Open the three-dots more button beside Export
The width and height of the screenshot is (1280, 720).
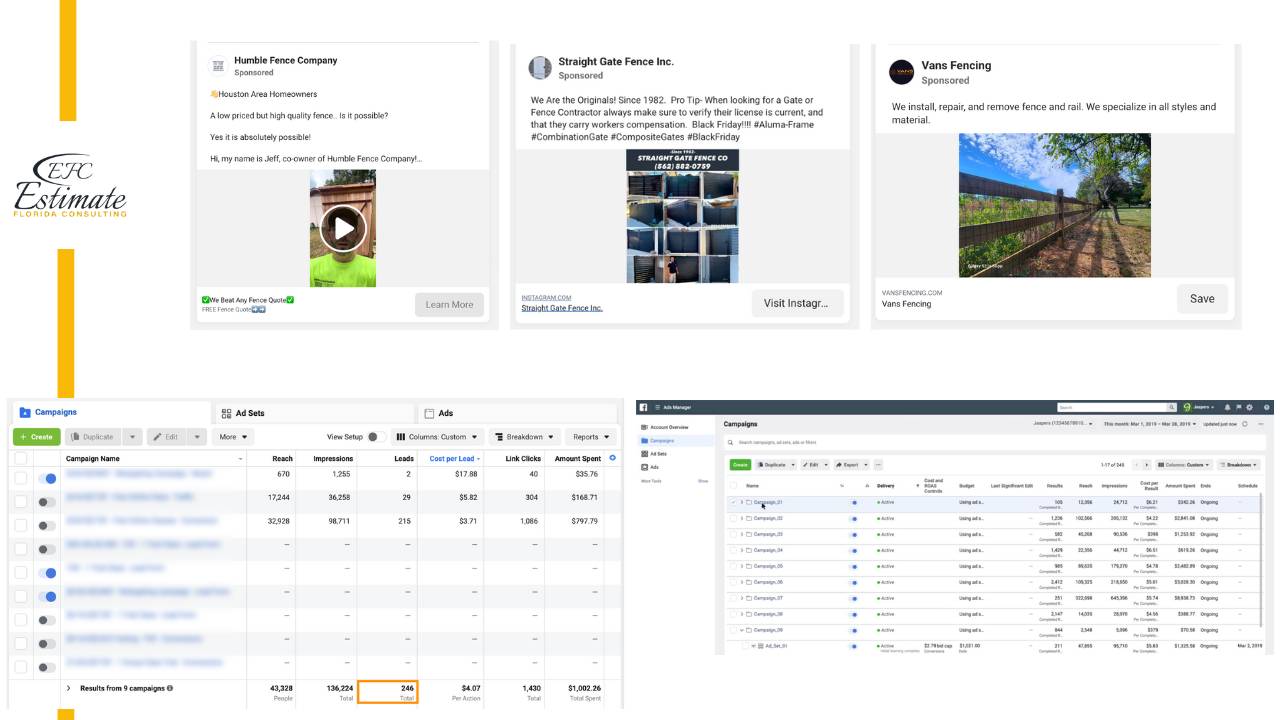[878, 464]
